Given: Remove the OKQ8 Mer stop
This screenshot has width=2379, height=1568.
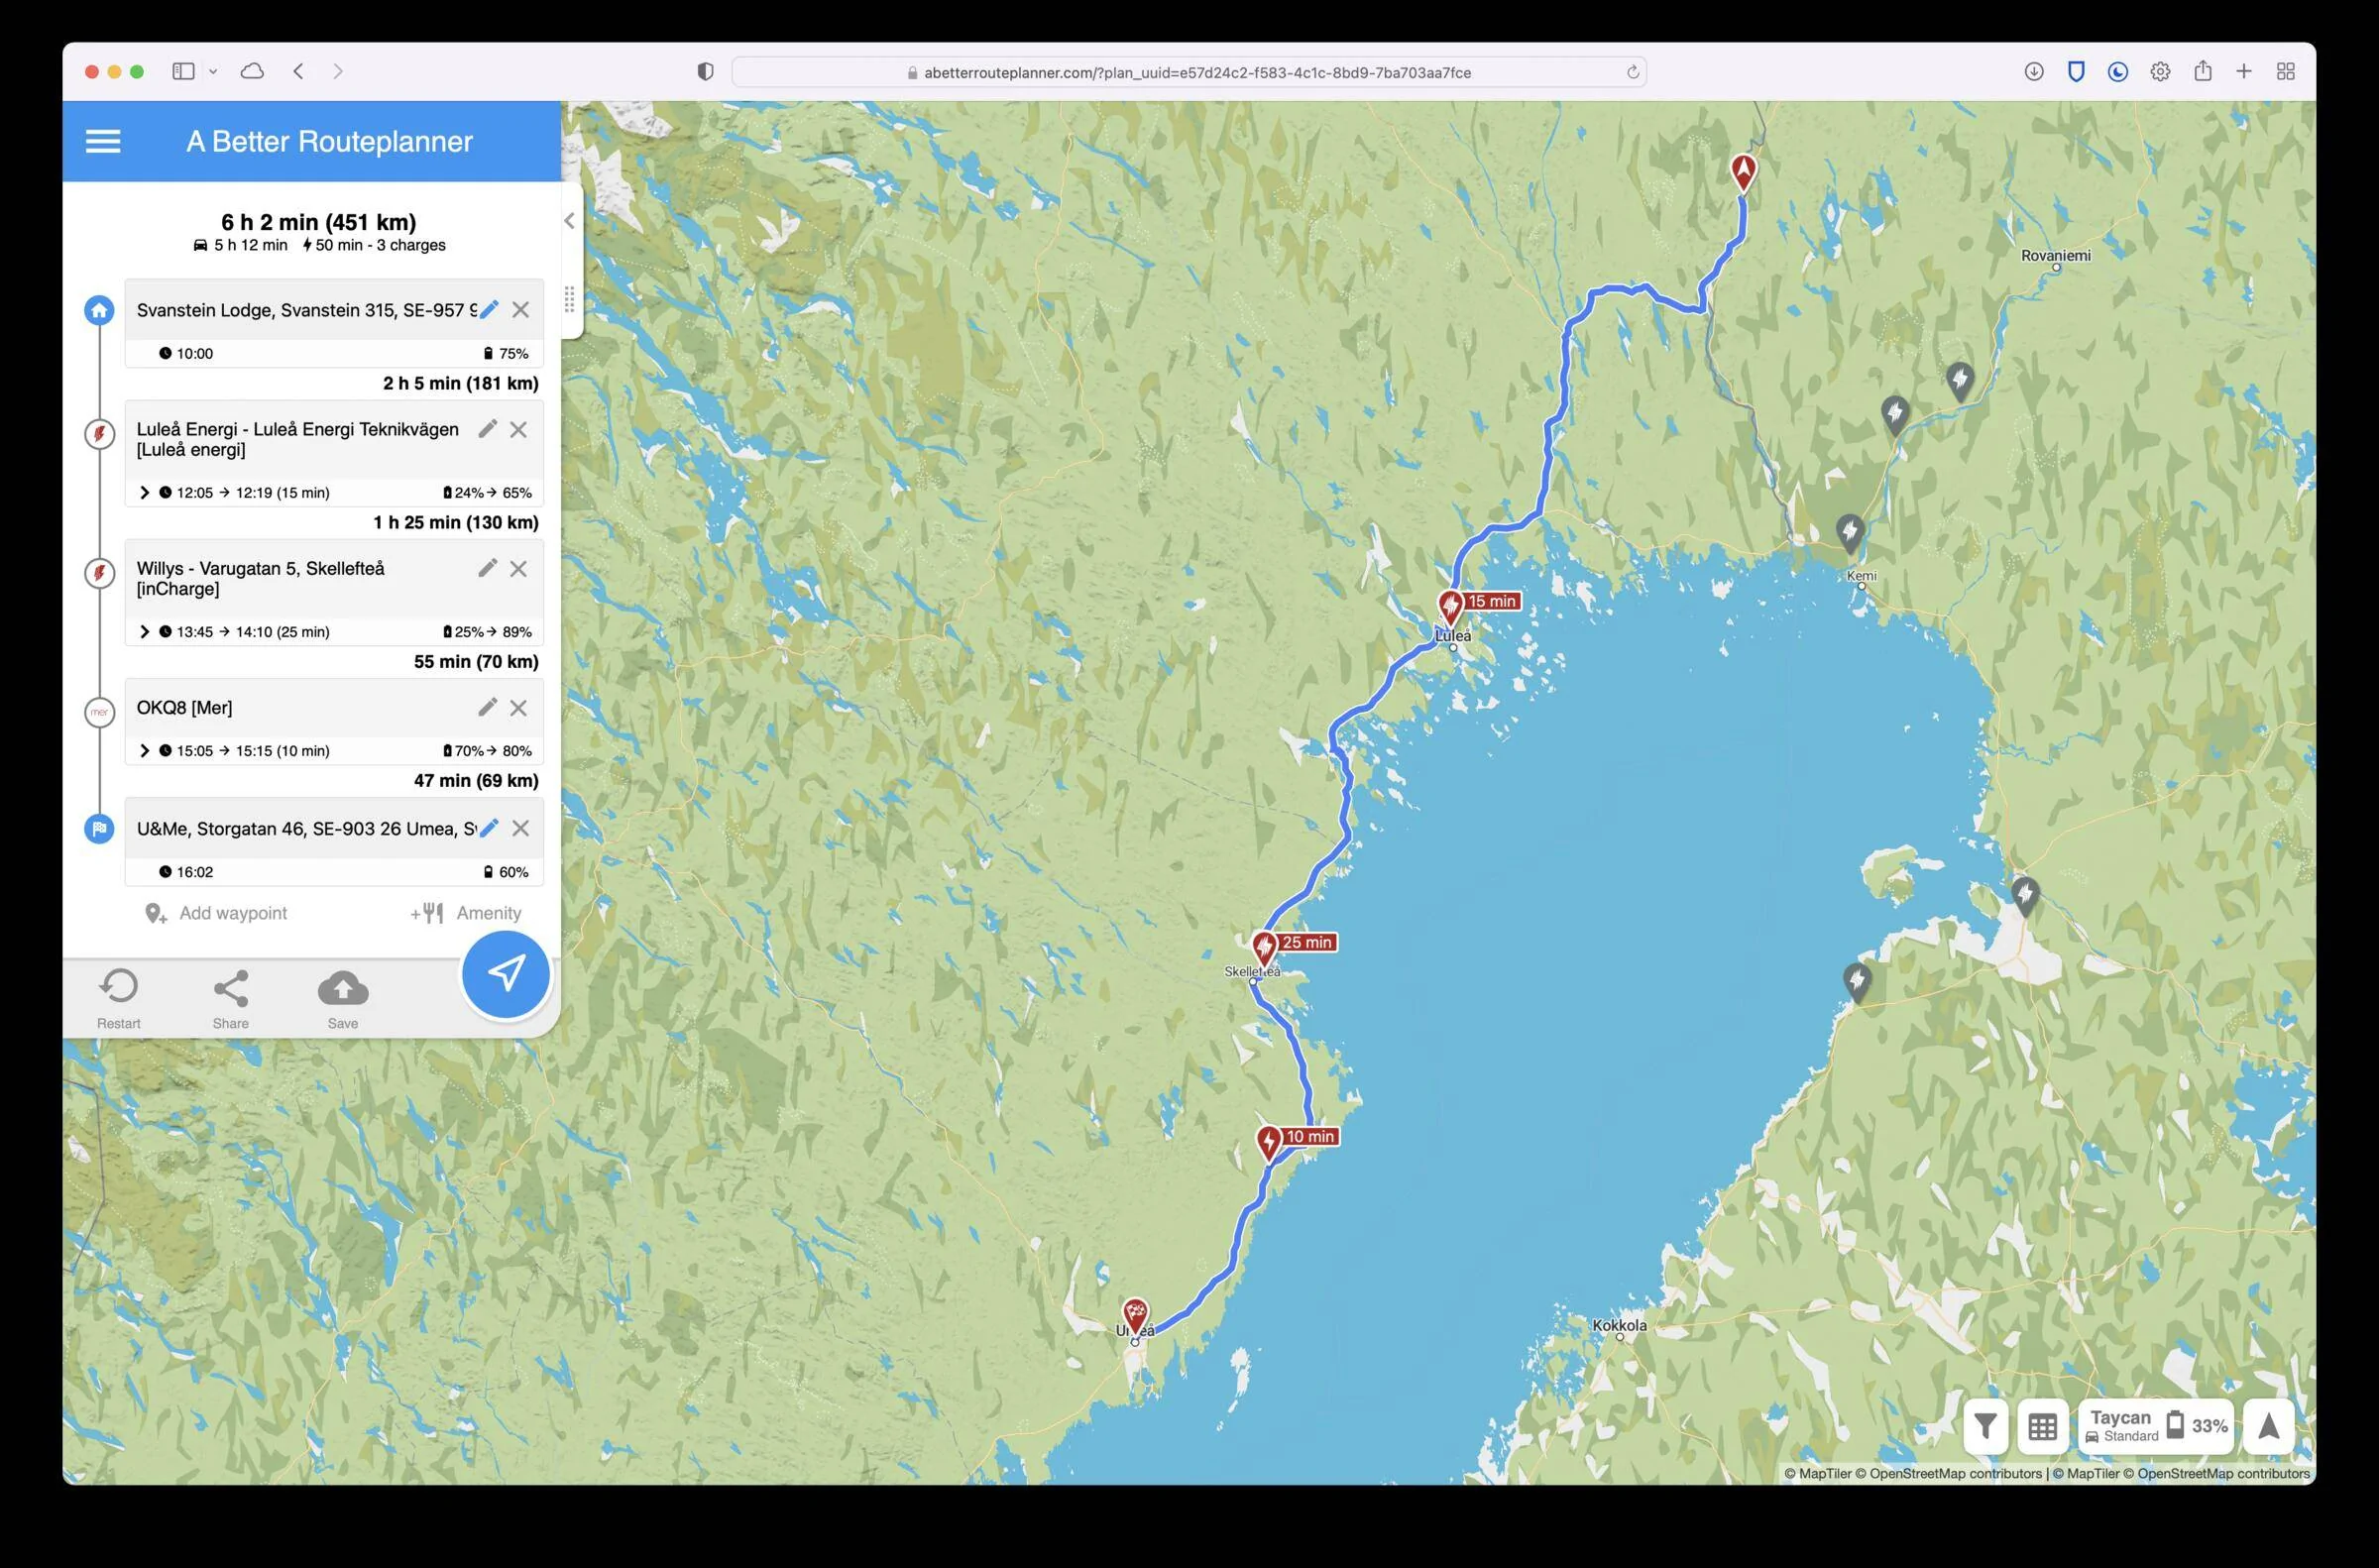Looking at the screenshot, I should click(518, 707).
